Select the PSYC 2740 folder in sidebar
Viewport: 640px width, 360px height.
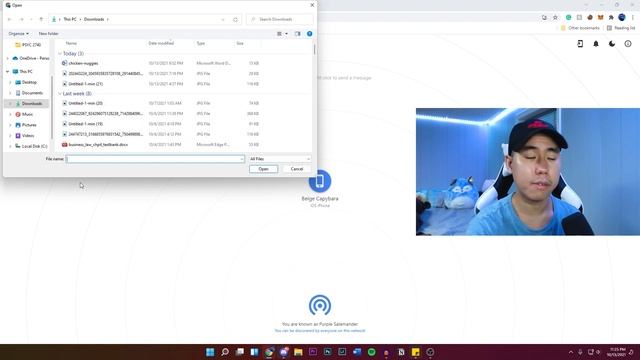tap(28, 45)
